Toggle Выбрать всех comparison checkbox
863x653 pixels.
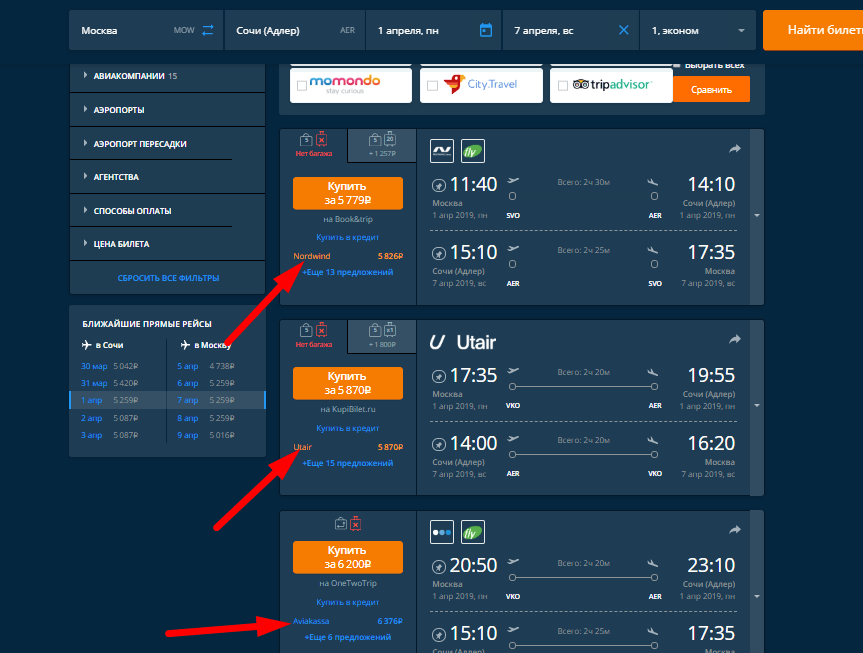coord(678,65)
